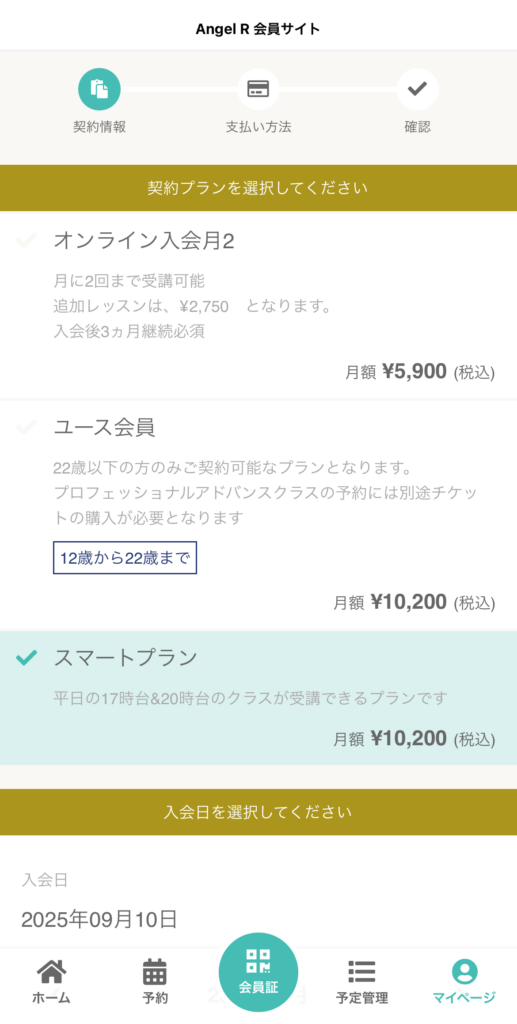517x1024 pixels.
Task: Select the オンライン入会月2 plan checkmark
Action: (x=26, y=241)
